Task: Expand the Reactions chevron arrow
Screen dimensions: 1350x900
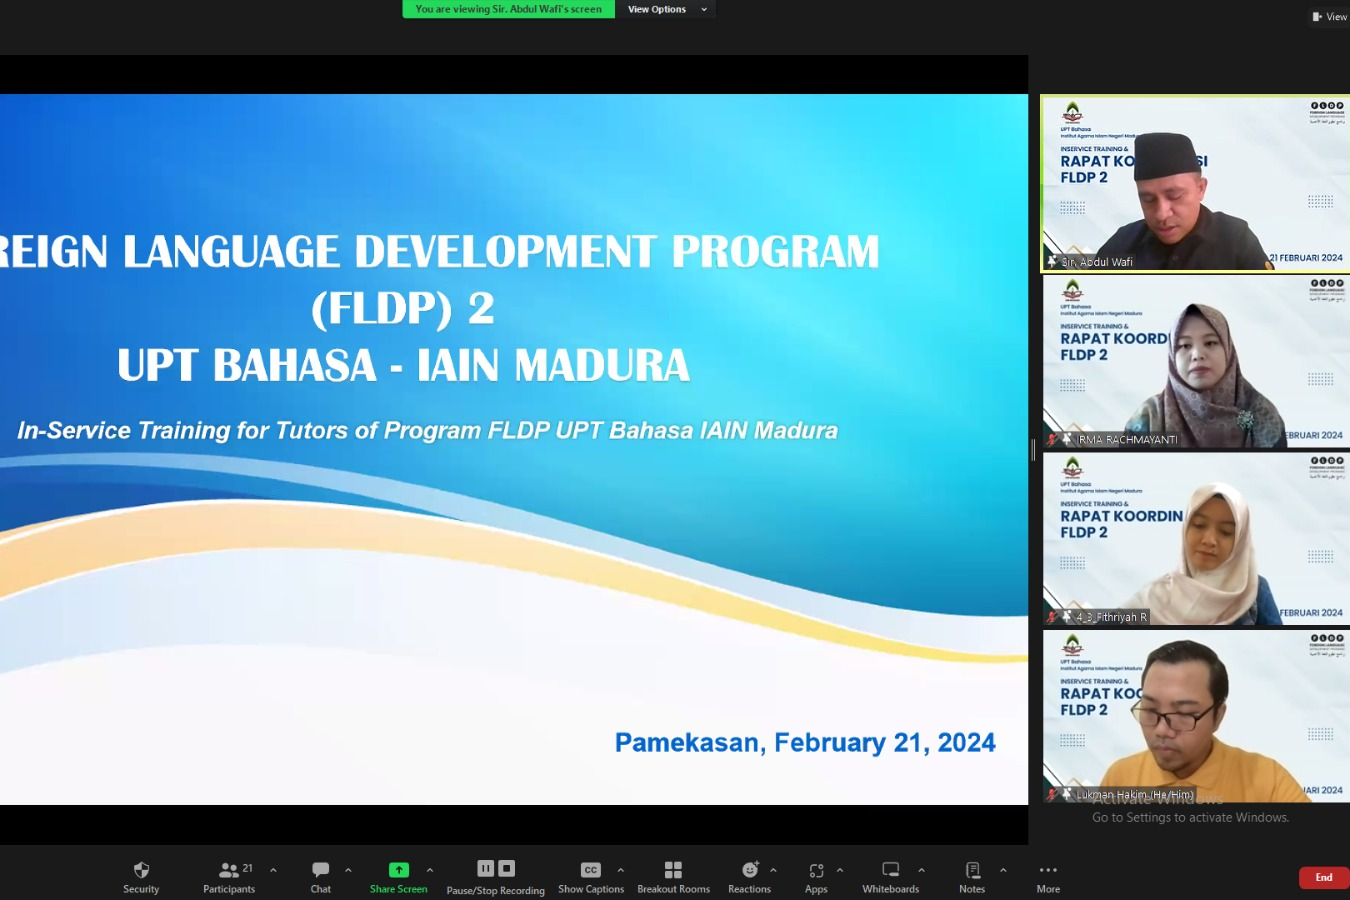Action: tap(773, 869)
